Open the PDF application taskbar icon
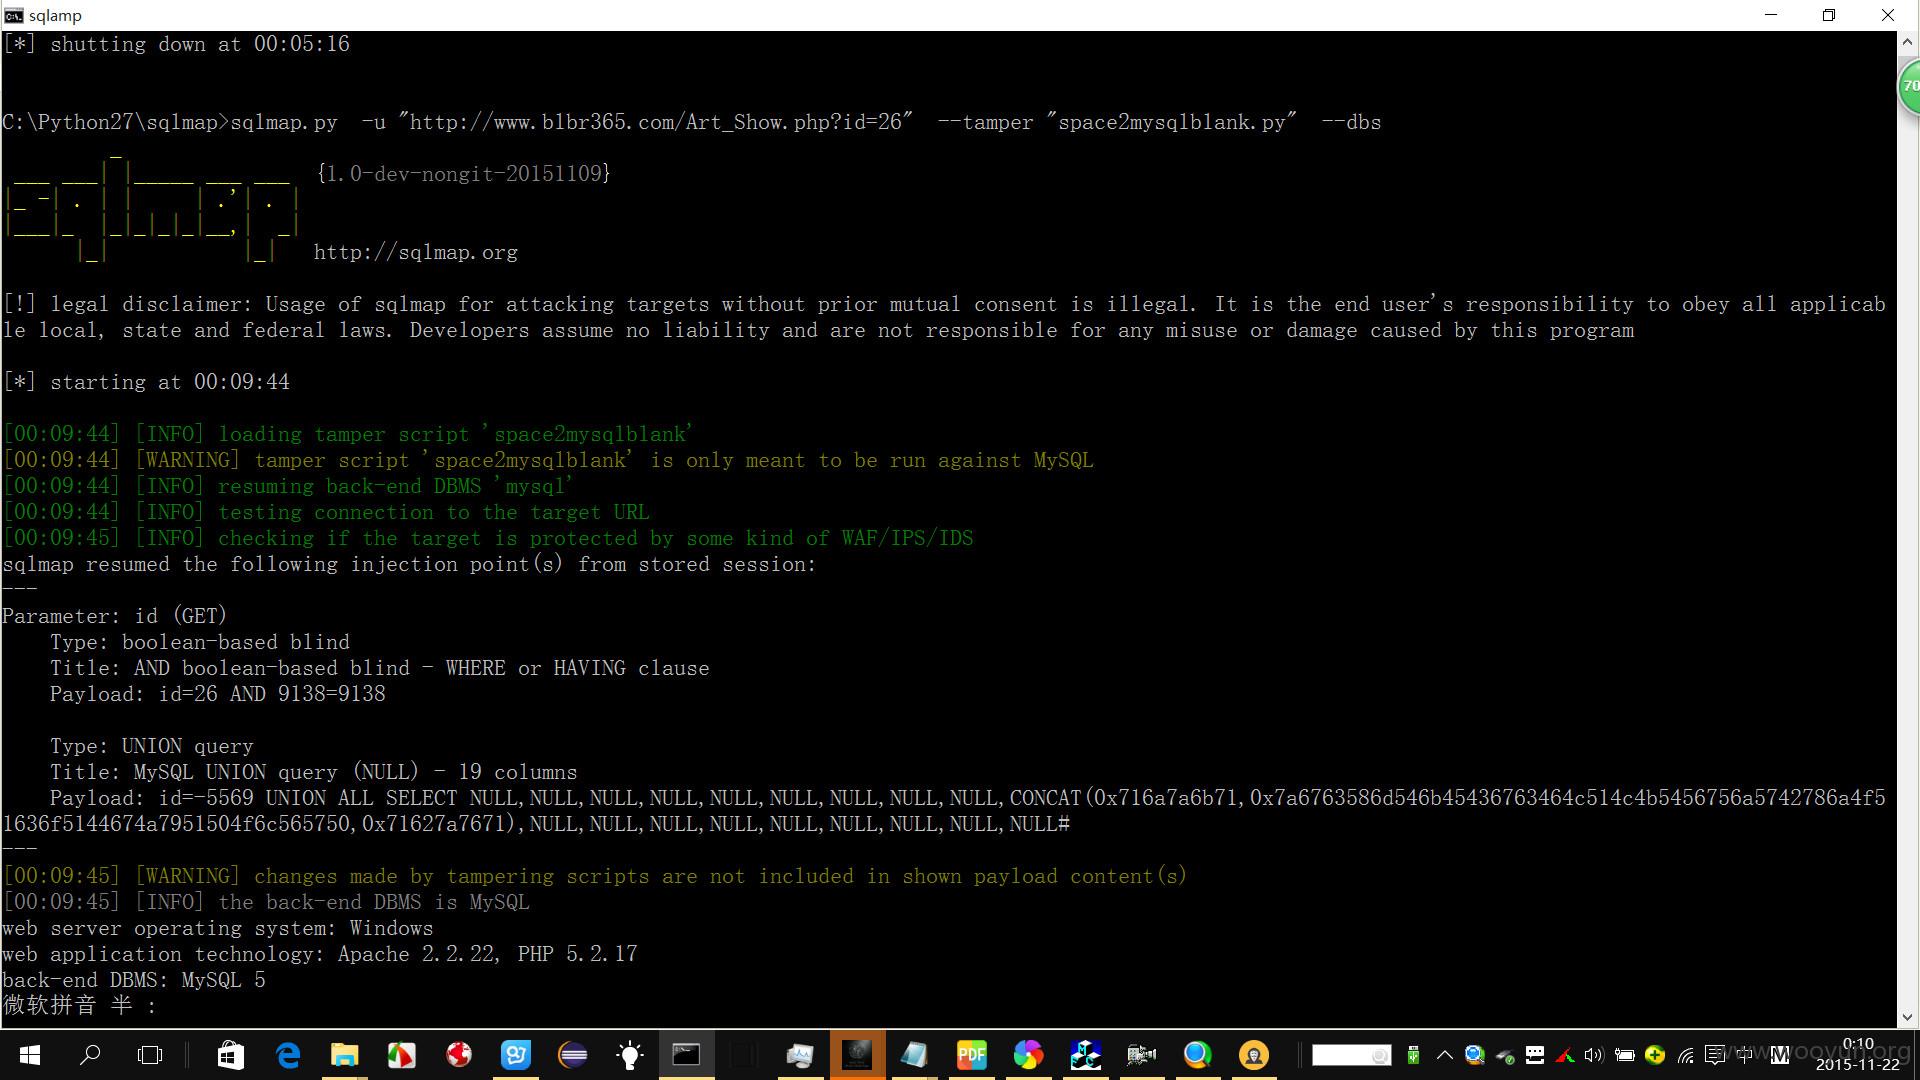The width and height of the screenshot is (1920, 1080). 971,1055
